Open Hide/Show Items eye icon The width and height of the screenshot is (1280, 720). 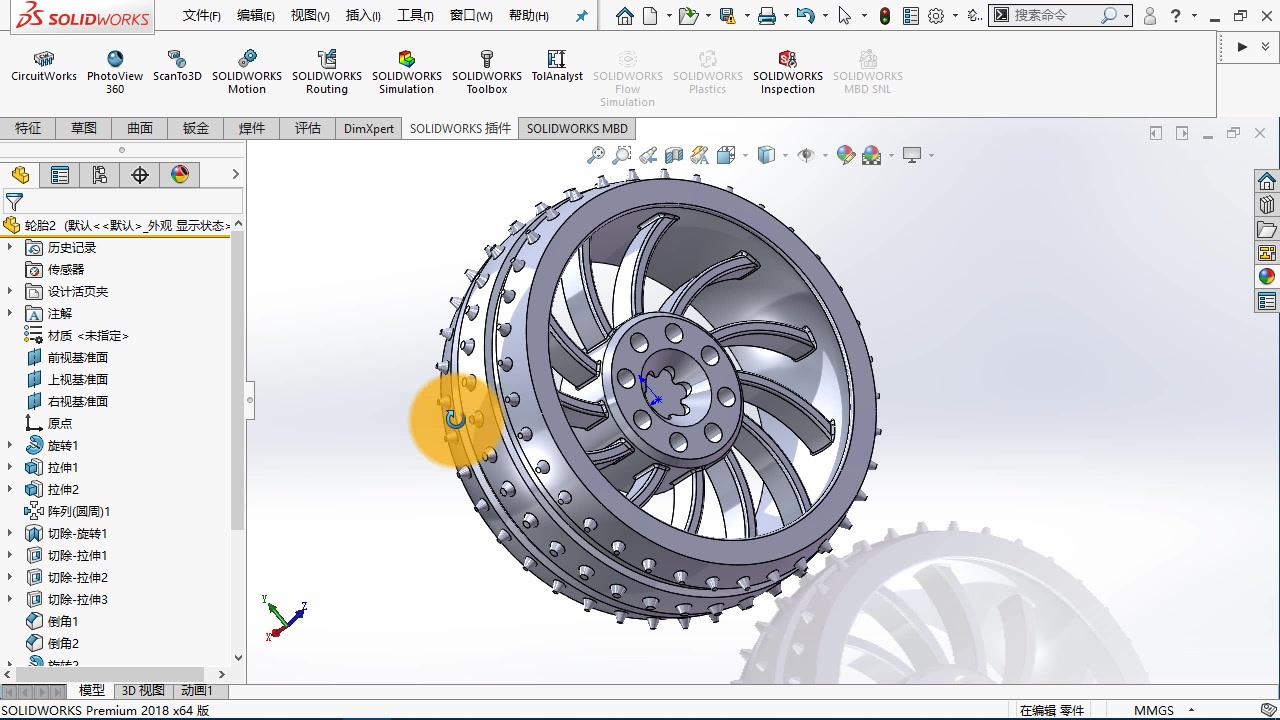click(x=806, y=155)
